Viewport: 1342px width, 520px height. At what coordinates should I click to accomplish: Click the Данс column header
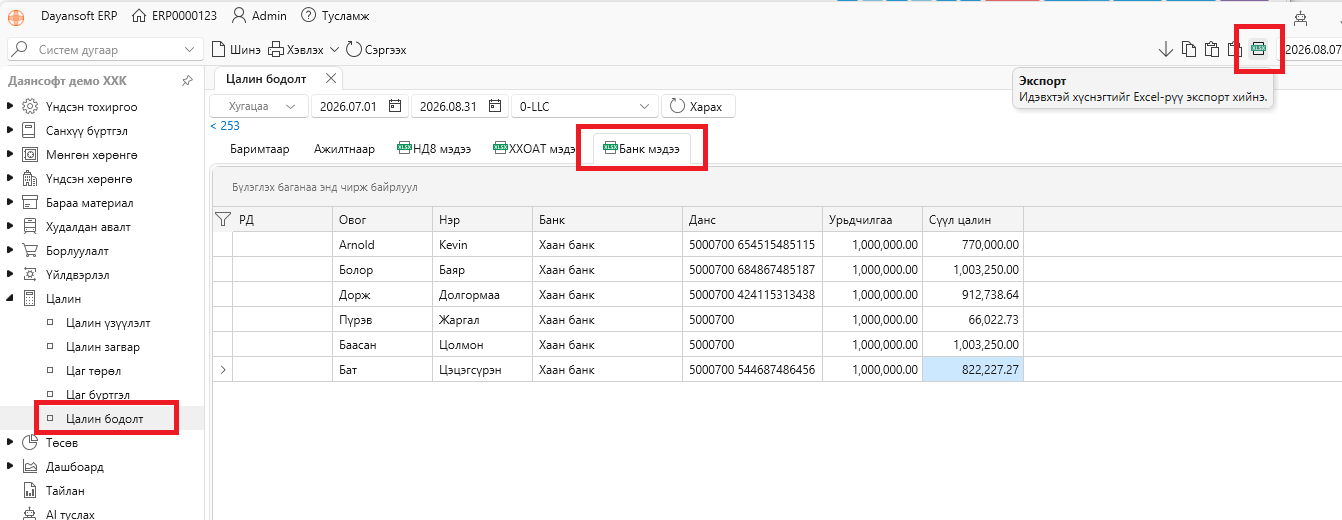753,219
